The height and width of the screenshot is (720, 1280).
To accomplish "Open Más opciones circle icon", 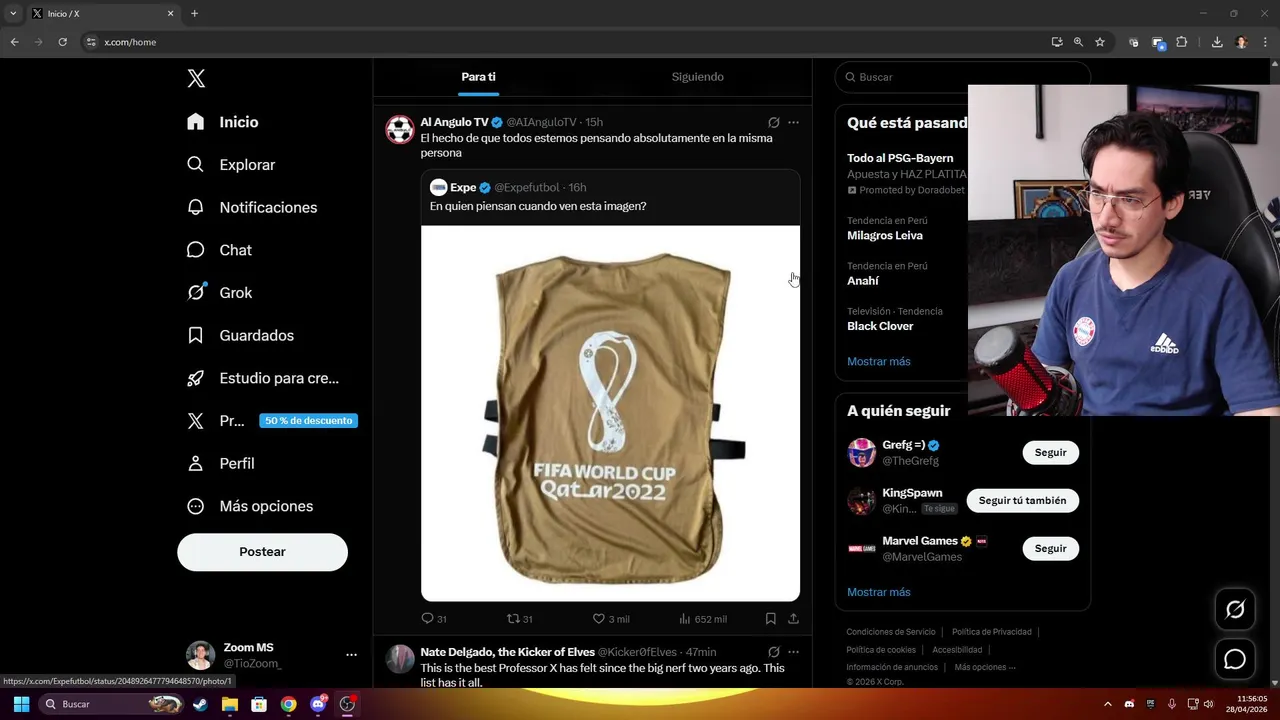I will (196, 506).
